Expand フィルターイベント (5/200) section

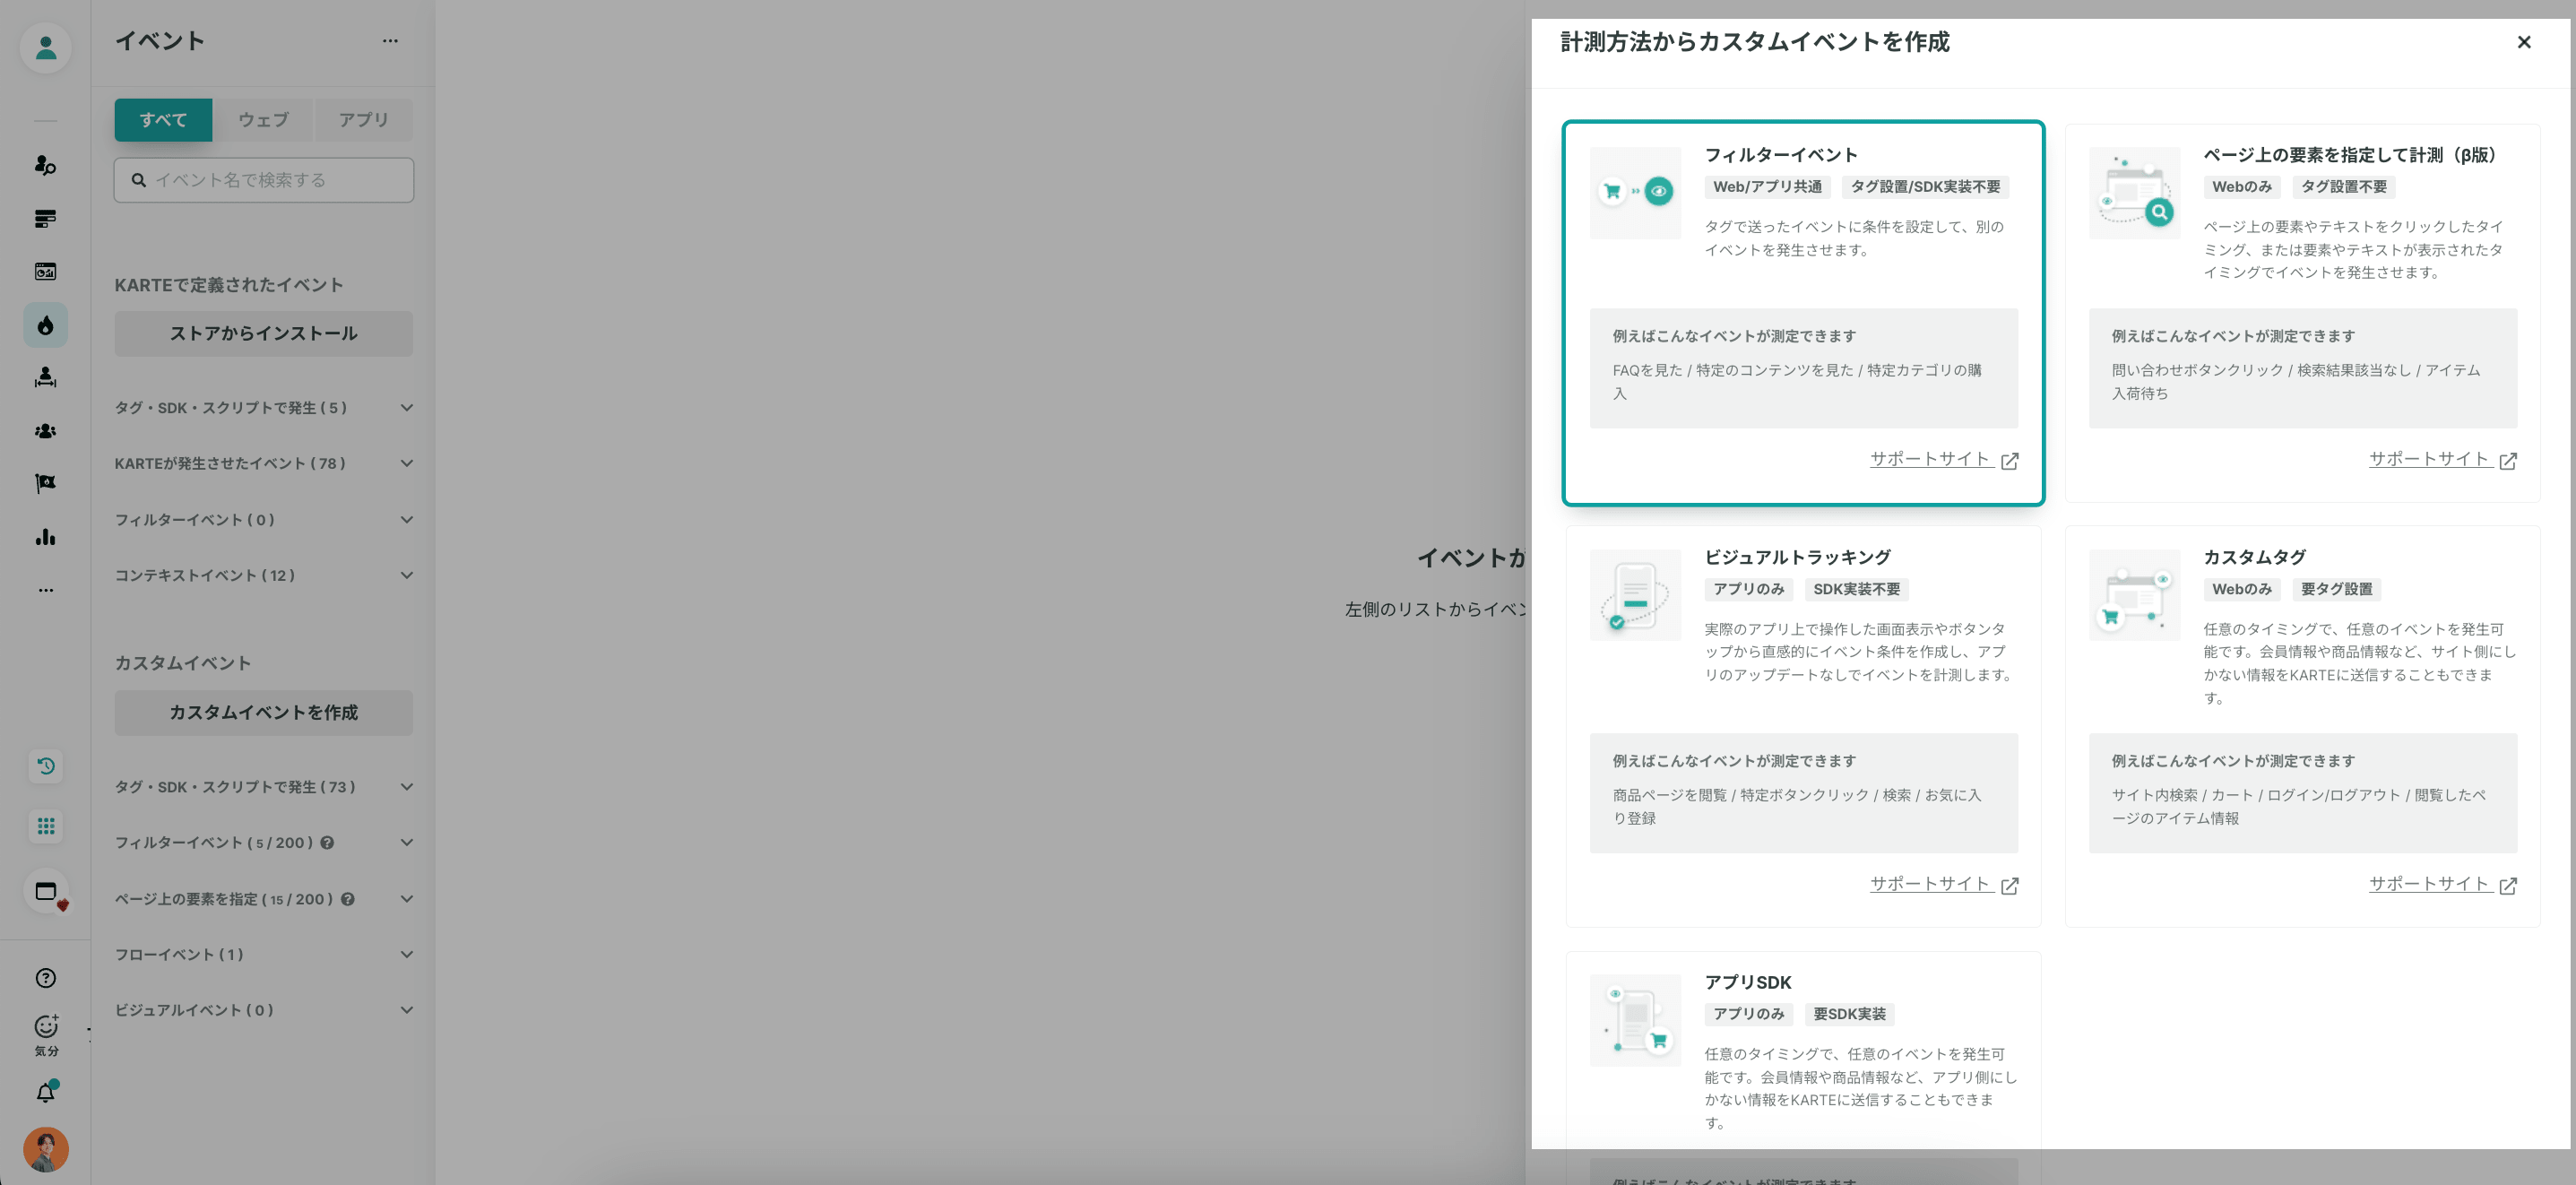point(264,843)
